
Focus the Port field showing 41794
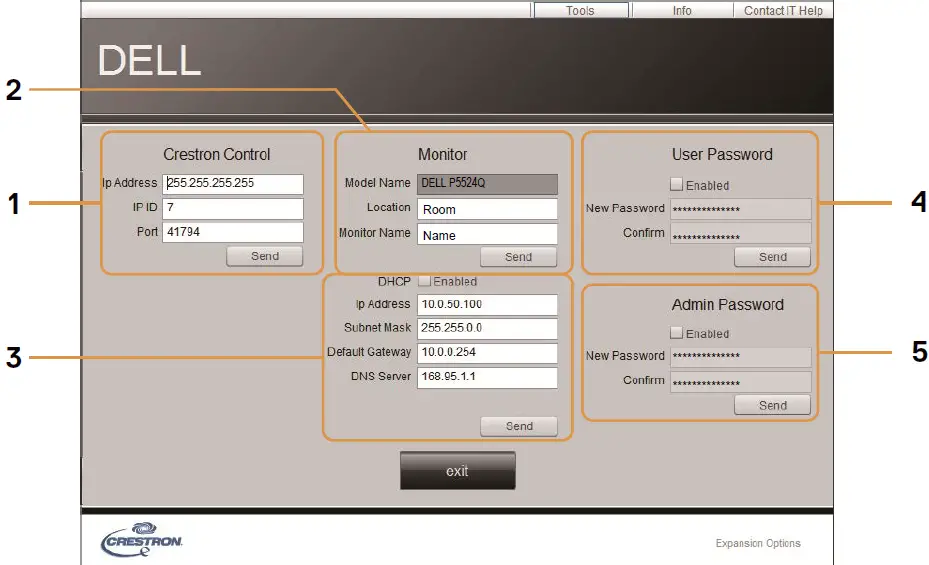coord(233,232)
